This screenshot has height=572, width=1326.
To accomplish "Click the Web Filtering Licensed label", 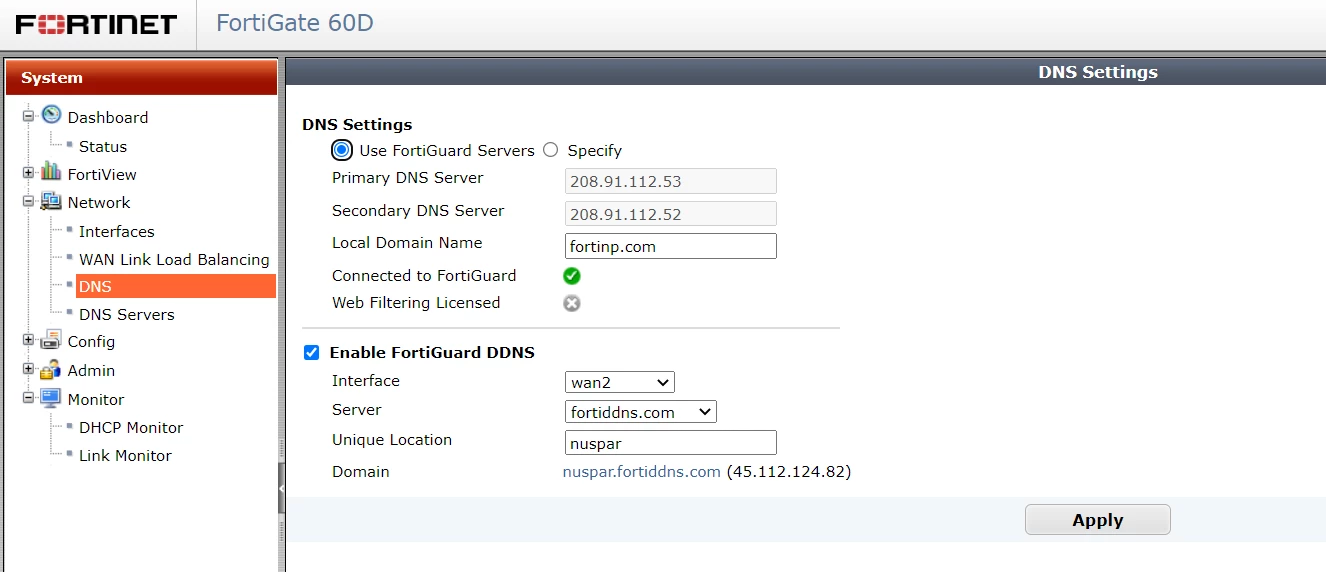I will 416,303.
